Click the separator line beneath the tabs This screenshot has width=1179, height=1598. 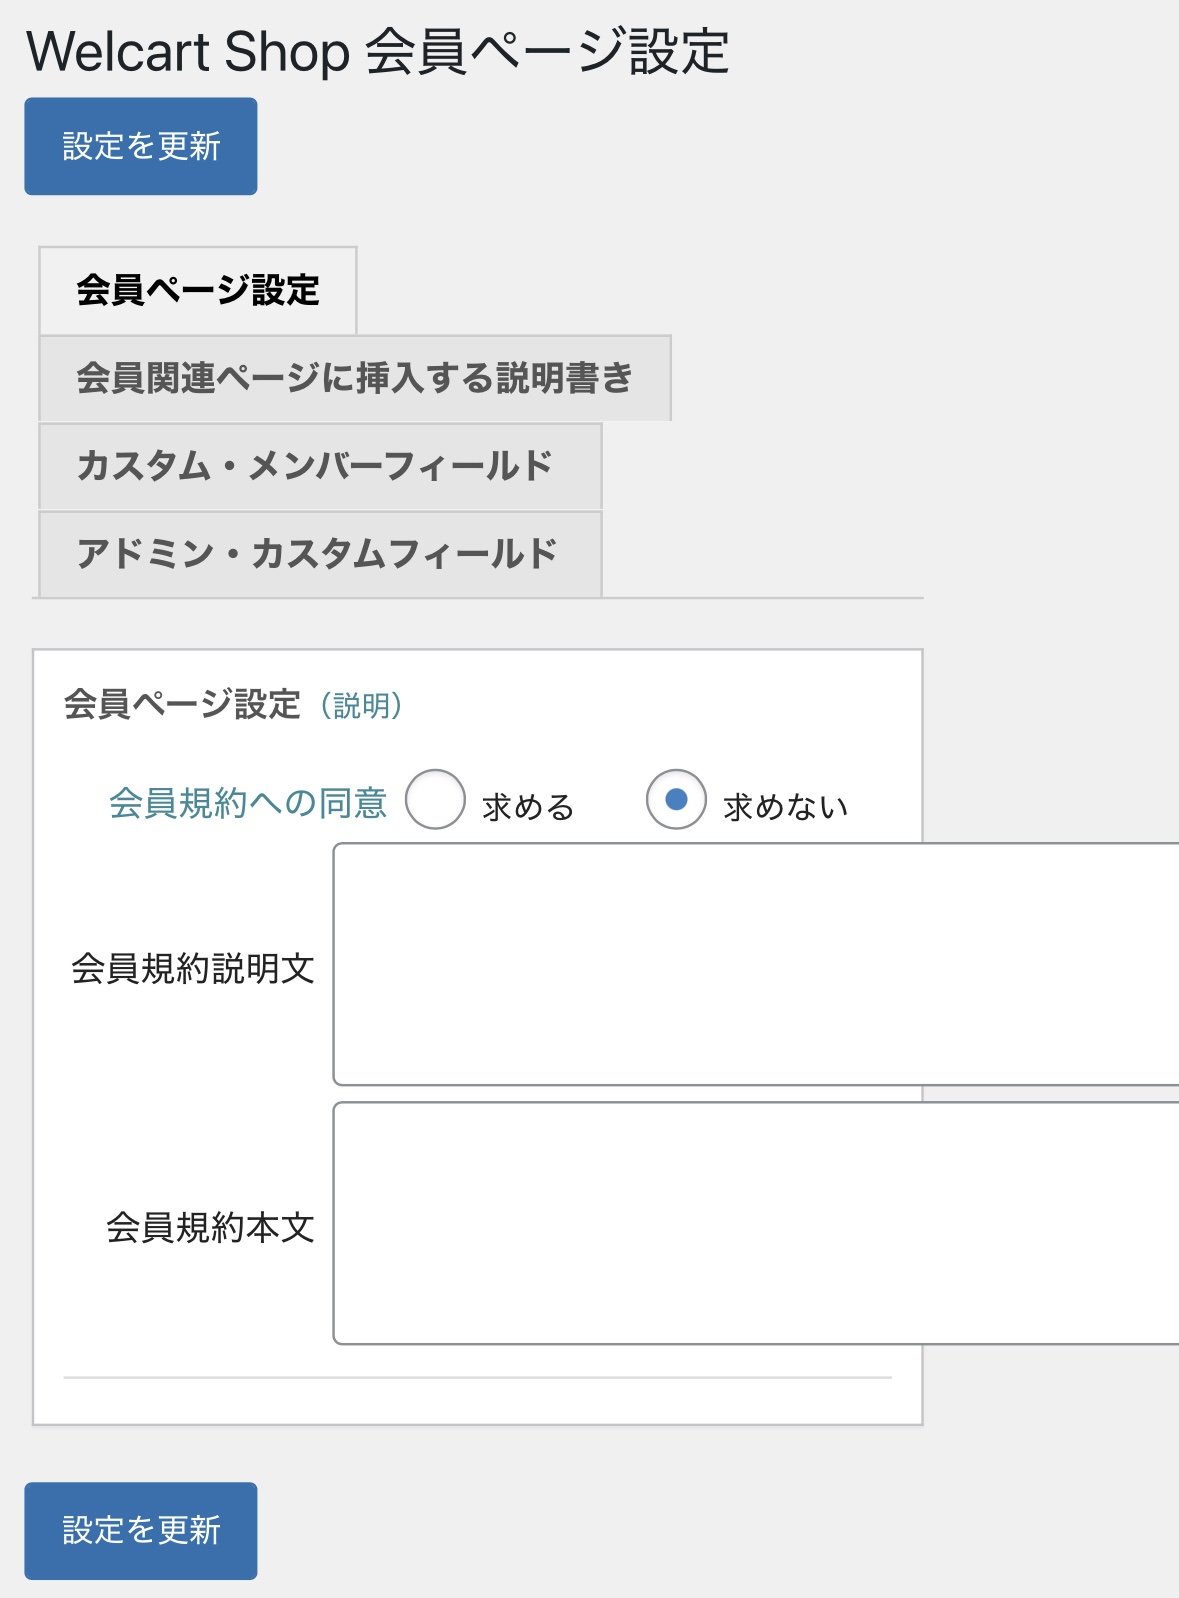point(760,598)
